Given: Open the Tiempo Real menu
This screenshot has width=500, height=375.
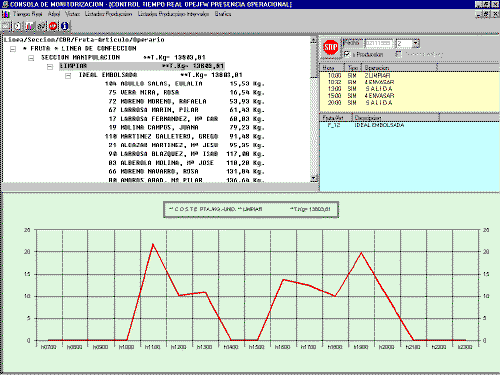Looking at the screenshot, I should click(x=28, y=14).
